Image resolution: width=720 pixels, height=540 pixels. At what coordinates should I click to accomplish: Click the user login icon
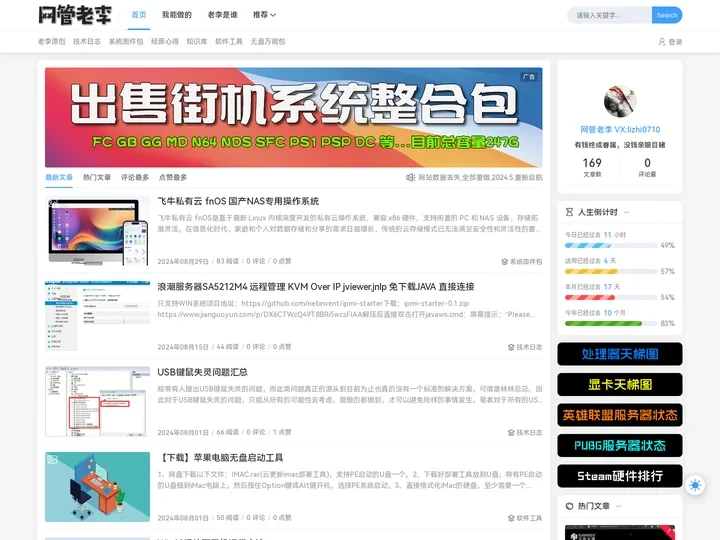coord(662,42)
